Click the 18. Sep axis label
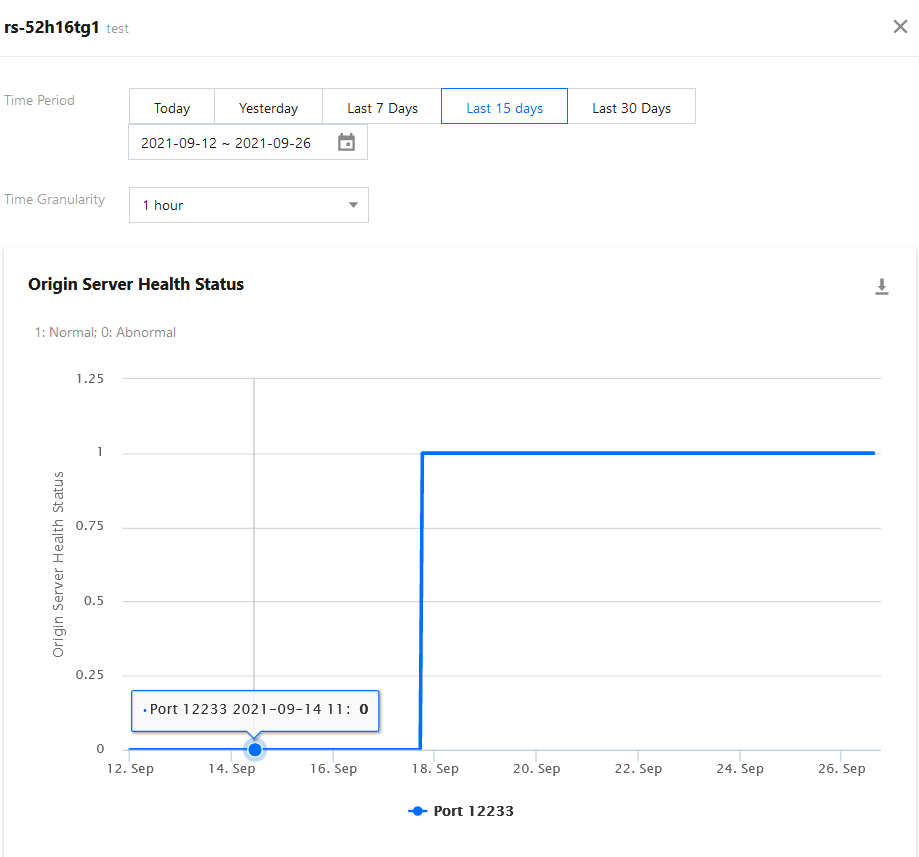919x857 pixels. [434, 769]
